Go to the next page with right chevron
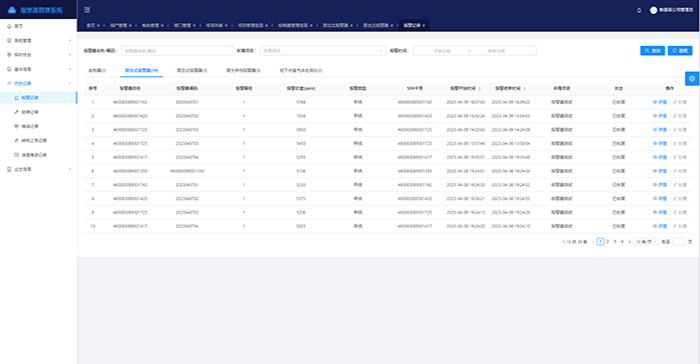Screen dimensions: 700x364 coord(629,242)
